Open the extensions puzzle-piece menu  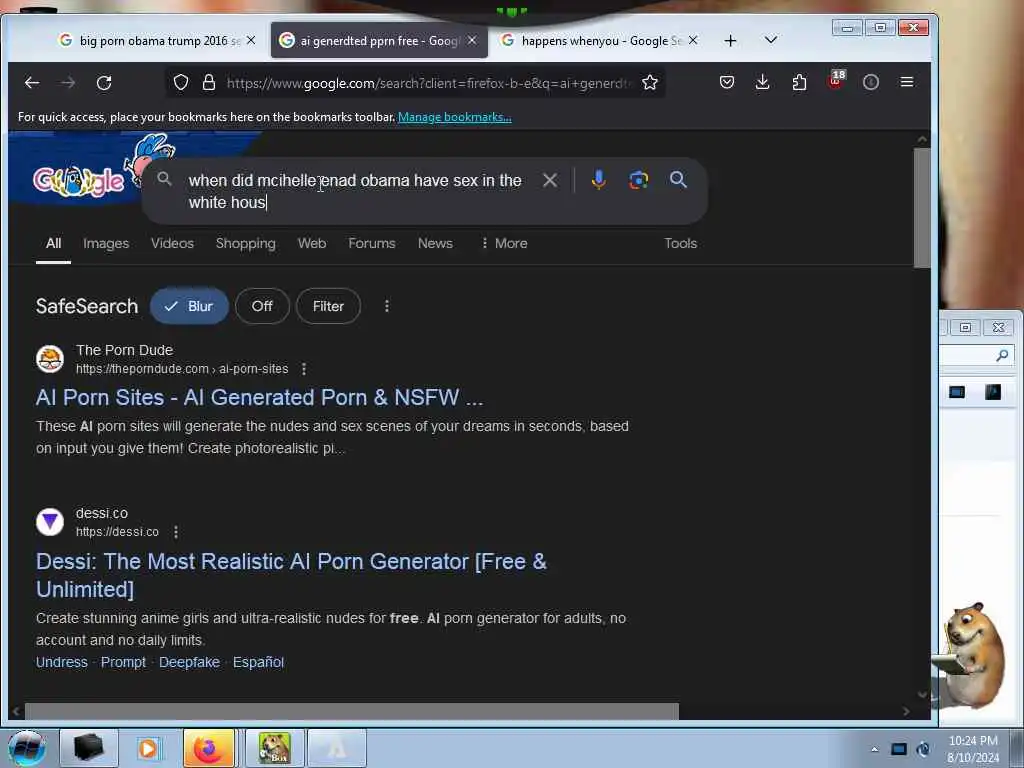coord(799,82)
